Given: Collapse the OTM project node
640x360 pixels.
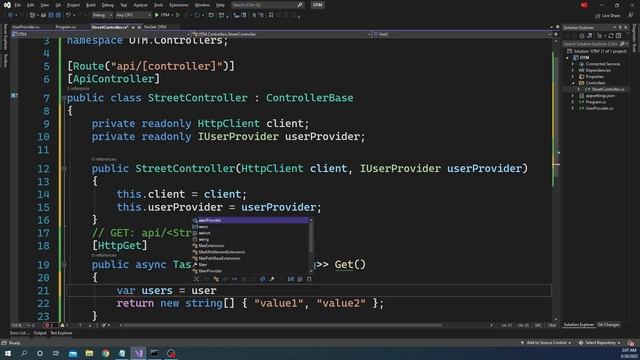Looking at the screenshot, I should coord(567,58).
